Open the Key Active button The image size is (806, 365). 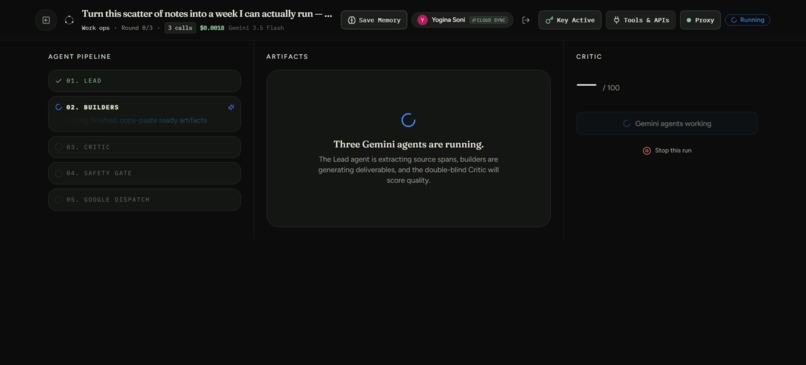pos(570,20)
